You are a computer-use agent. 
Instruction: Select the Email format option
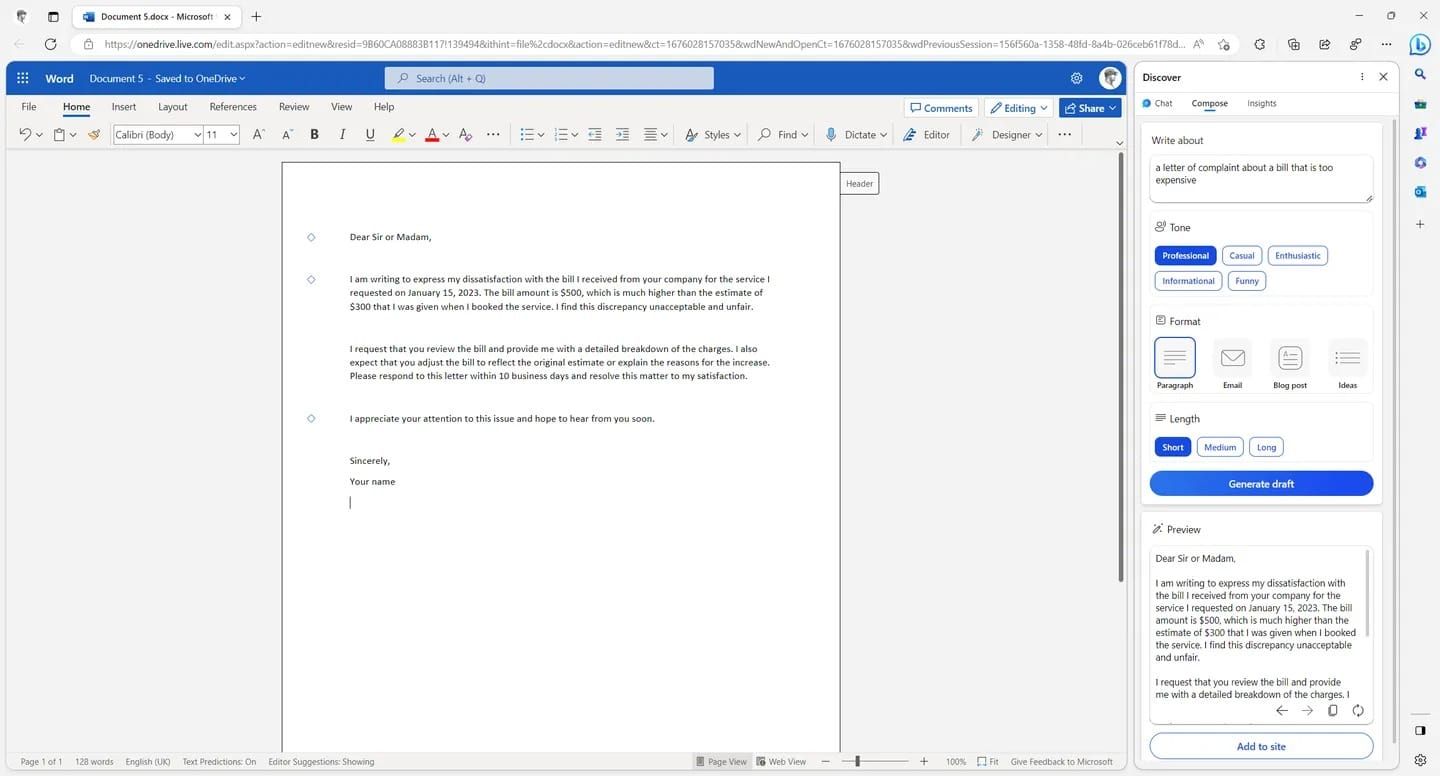tap(1232, 364)
